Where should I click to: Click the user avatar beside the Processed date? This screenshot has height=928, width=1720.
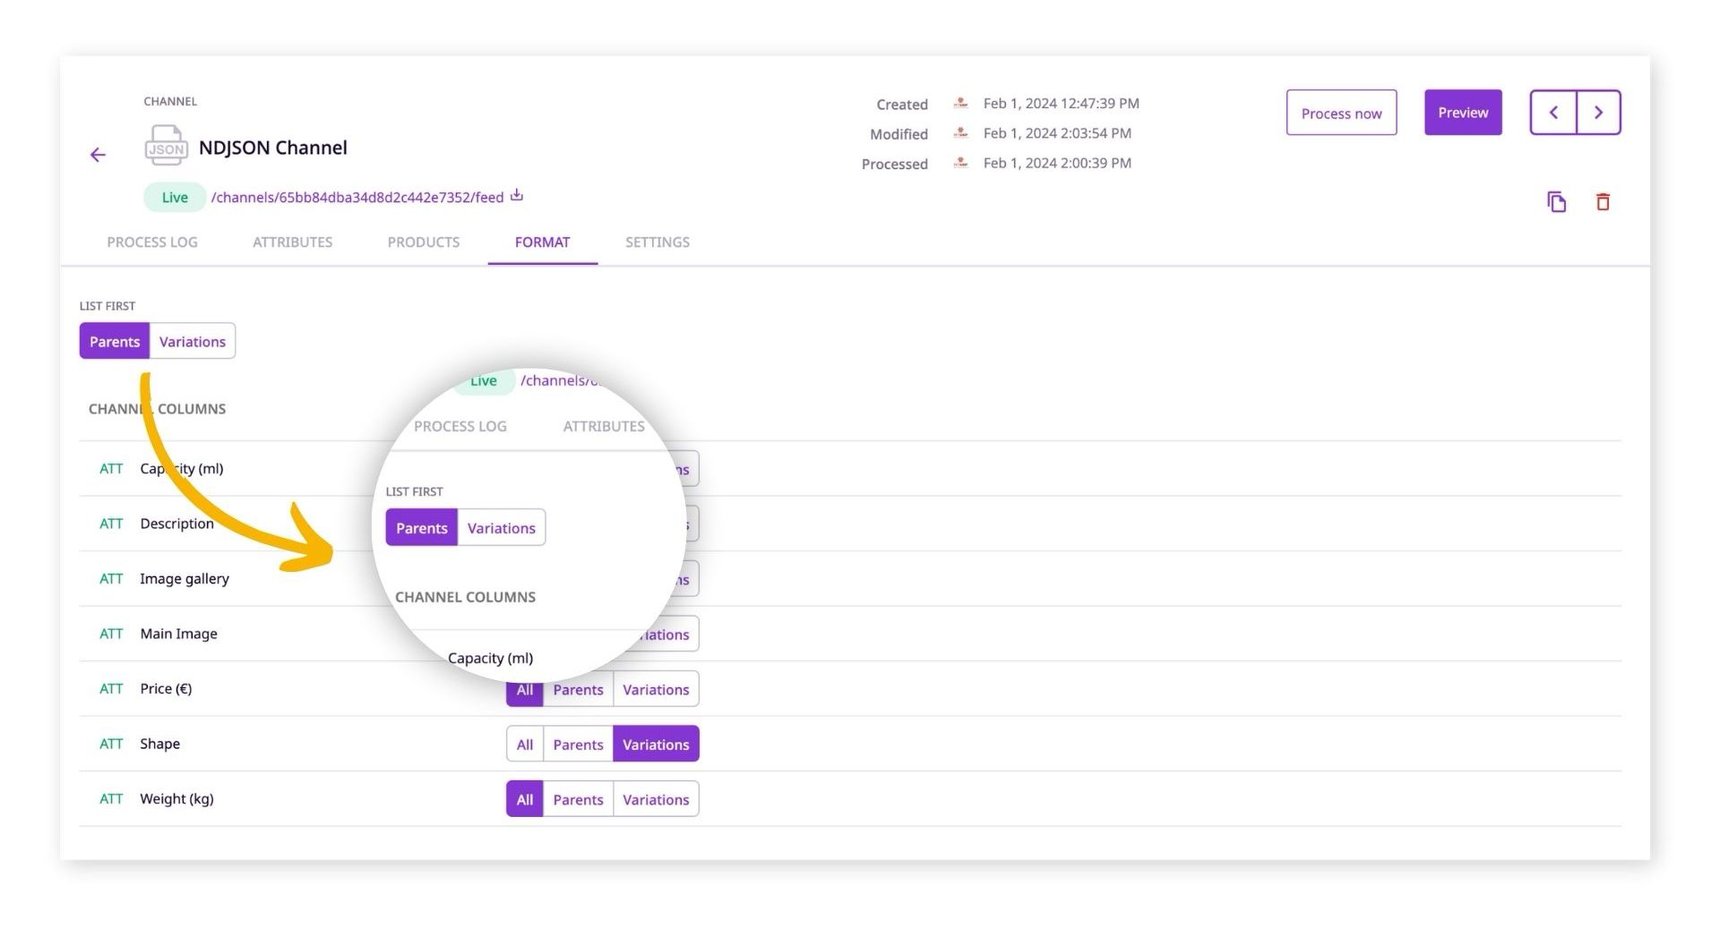pyautogui.click(x=959, y=162)
